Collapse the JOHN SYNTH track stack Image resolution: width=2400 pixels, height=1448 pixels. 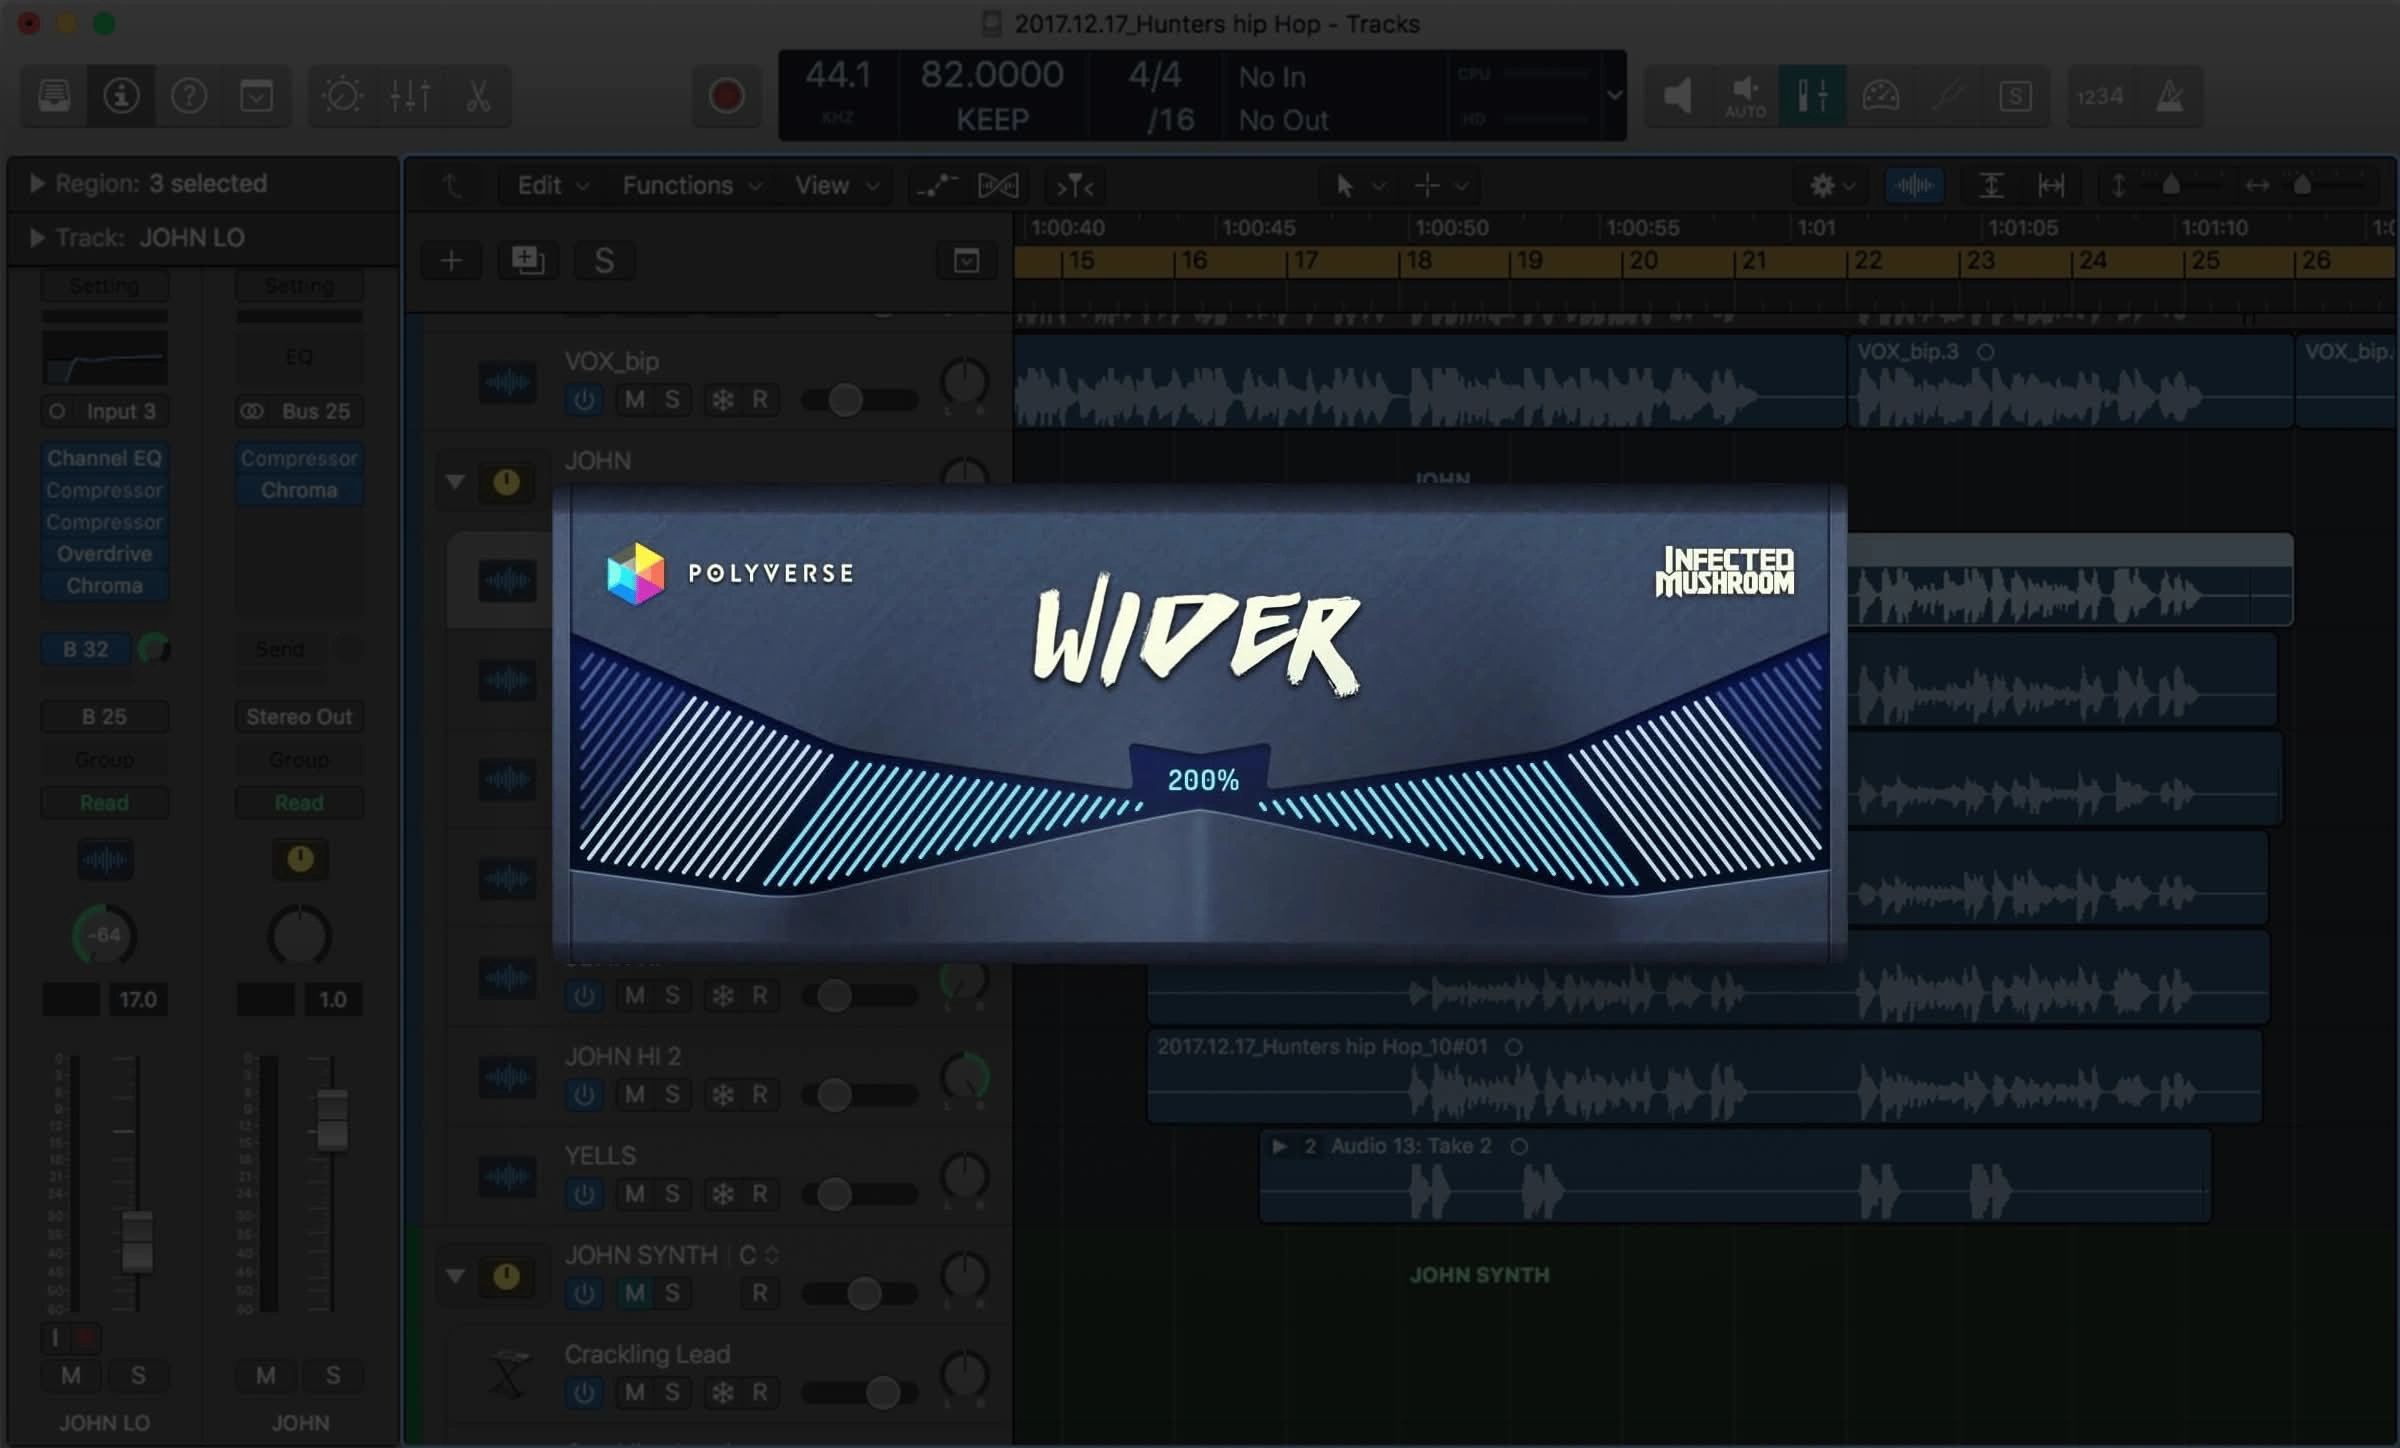click(455, 1276)
